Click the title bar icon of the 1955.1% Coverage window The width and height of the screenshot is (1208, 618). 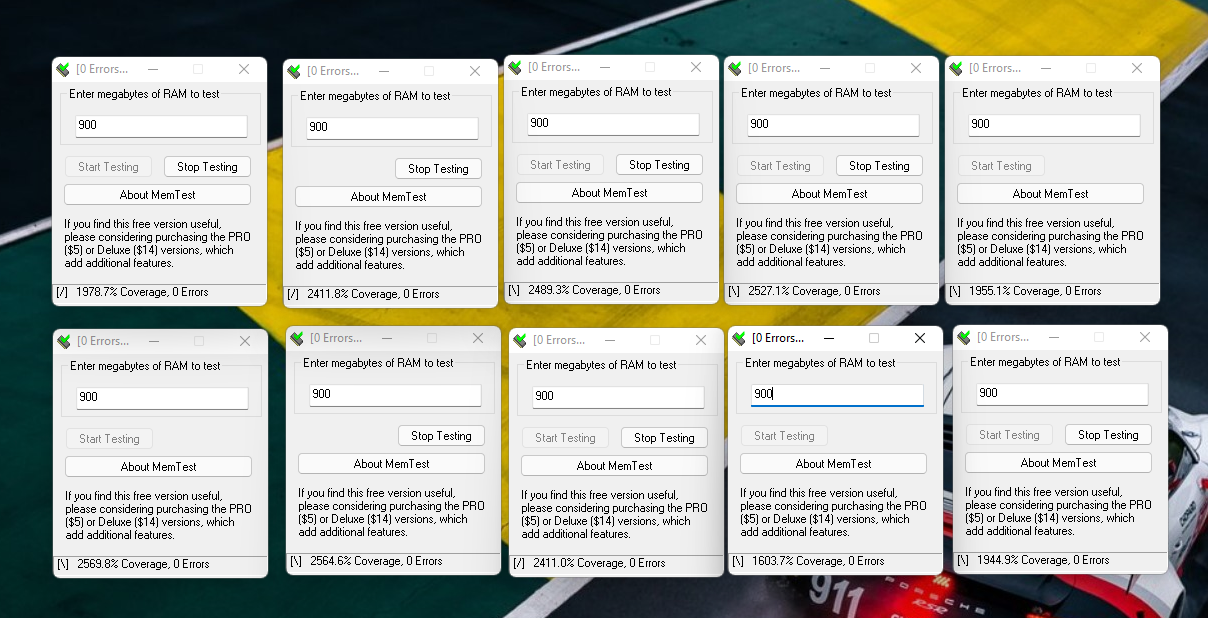tap(957, 69)
